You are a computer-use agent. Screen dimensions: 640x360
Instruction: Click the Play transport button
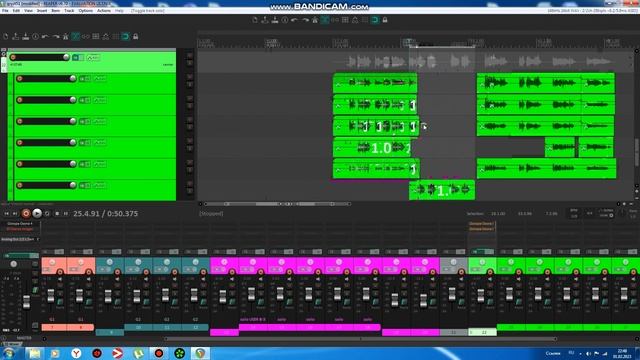(37, 213)
